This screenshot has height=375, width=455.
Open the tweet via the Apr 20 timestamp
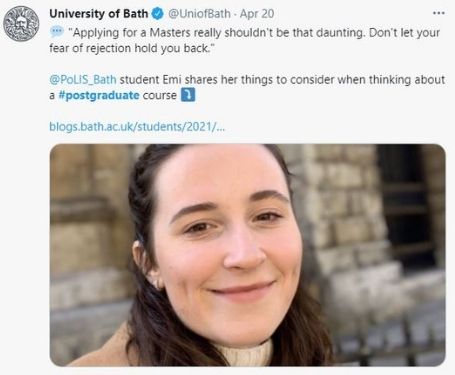[x=257, y=14]
